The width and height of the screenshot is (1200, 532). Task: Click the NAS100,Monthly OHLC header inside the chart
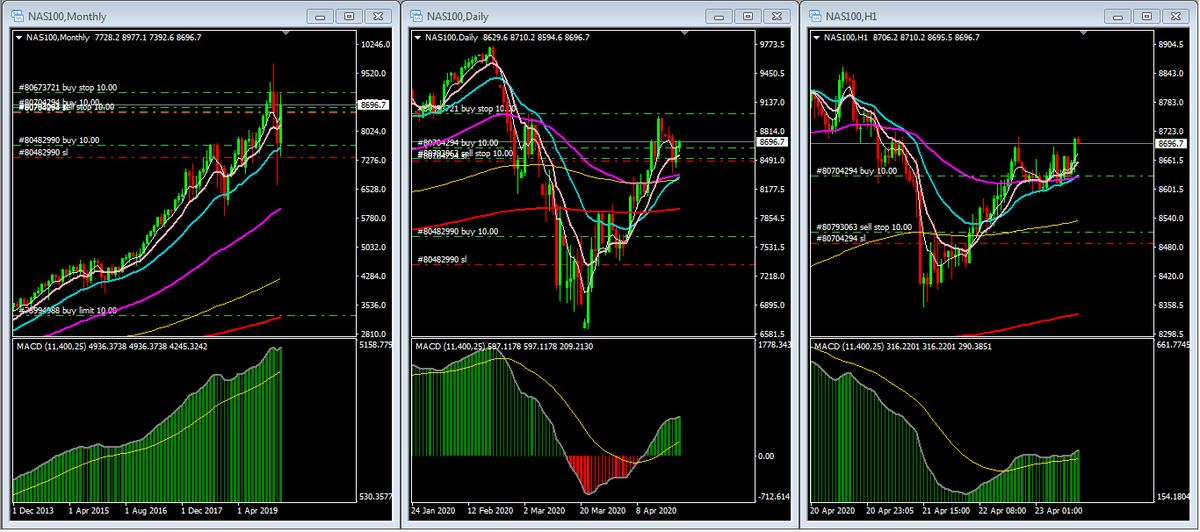[112, 37]
